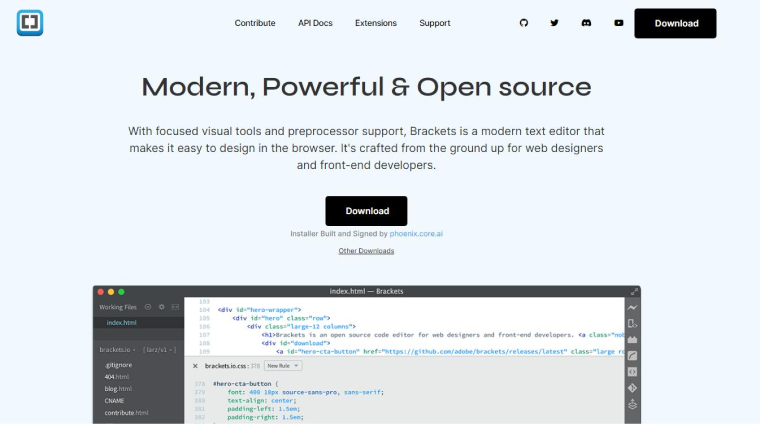Open the larz/v1 branch dropdown
The image size is (760, 424).
click(x=159, y=349)
